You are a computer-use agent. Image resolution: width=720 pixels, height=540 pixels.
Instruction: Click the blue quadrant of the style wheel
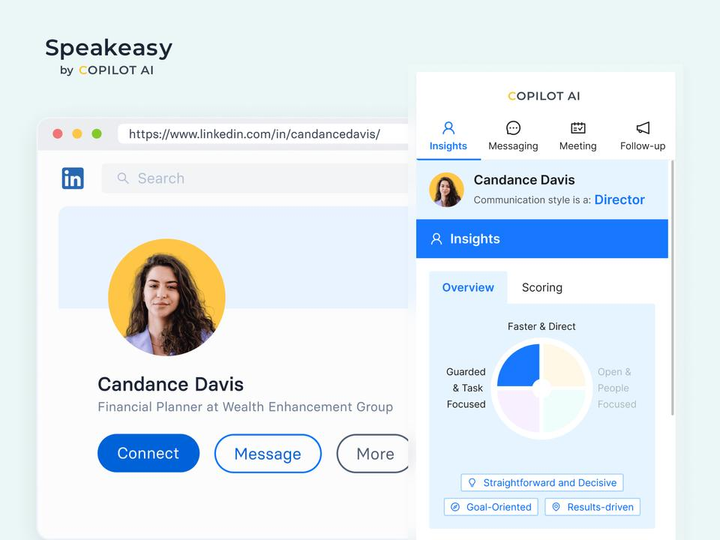[x=522, y=368]
